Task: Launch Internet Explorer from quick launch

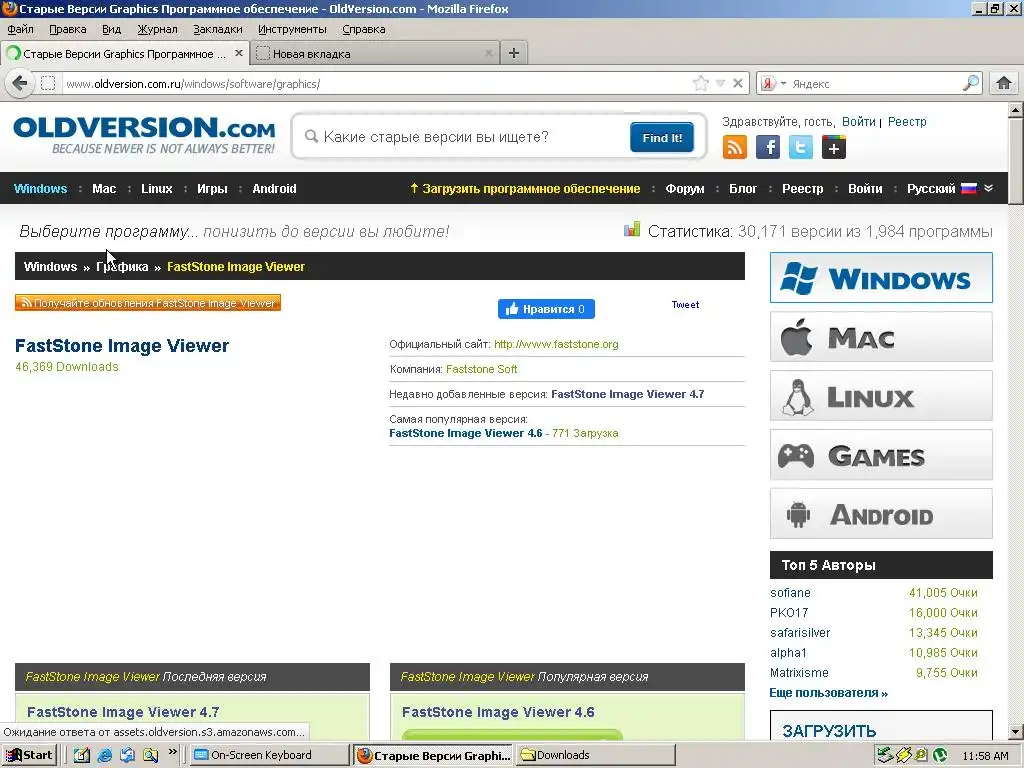Action: pyautogui.click(x=104, y=756)
